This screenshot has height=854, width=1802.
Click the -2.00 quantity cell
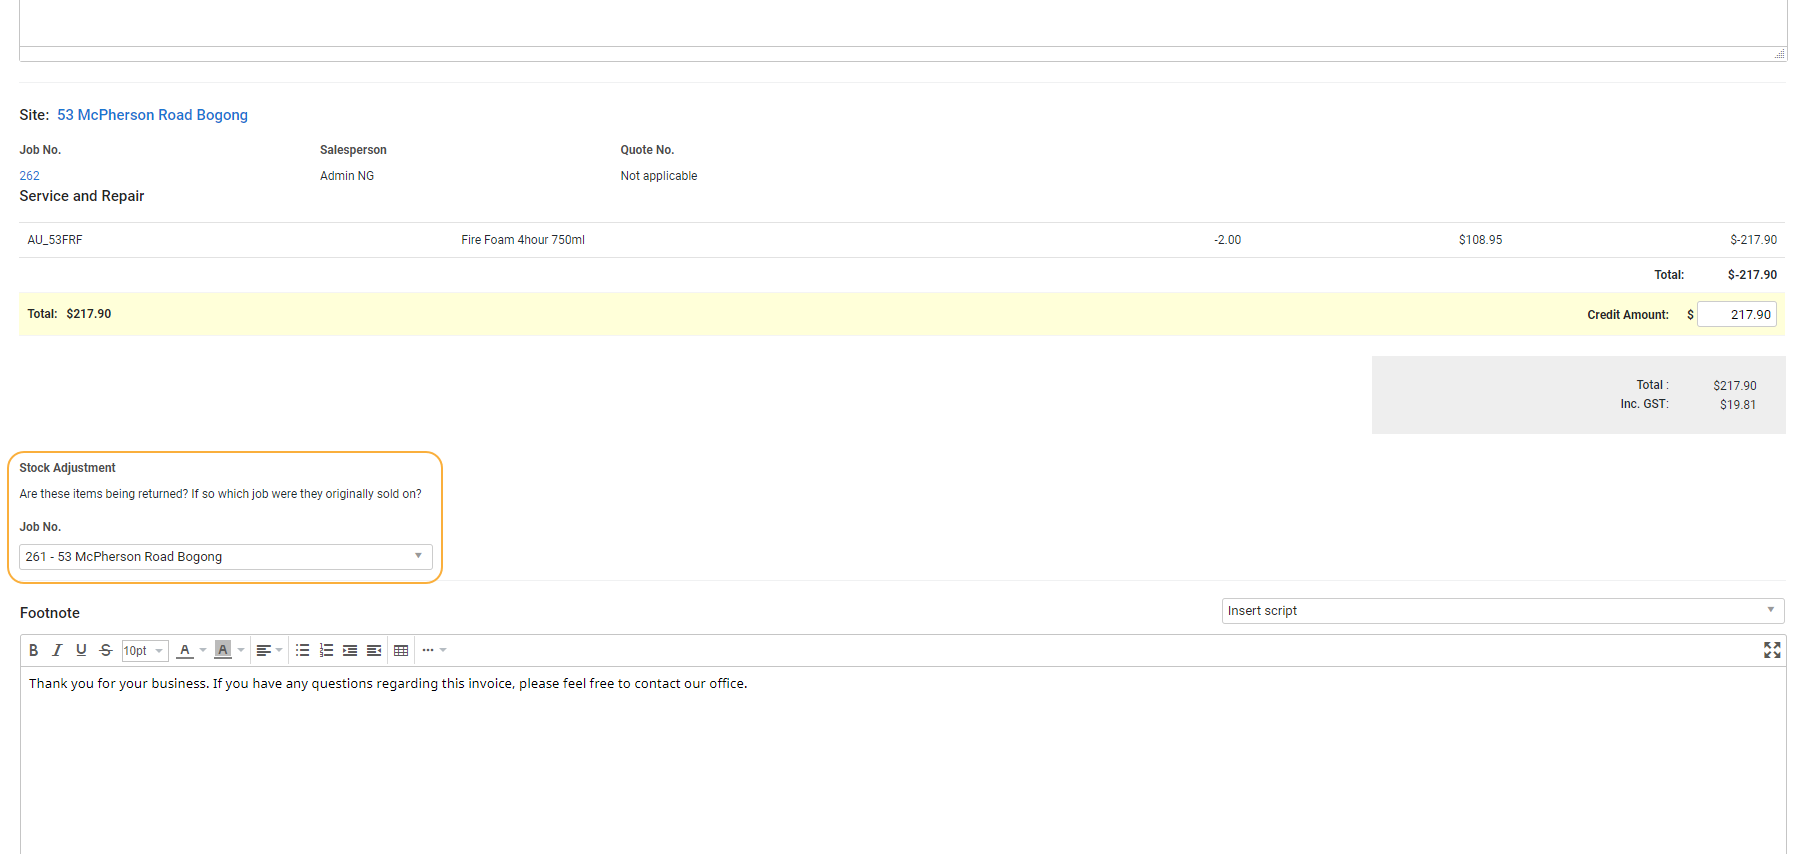click(x=1227, y=240)
